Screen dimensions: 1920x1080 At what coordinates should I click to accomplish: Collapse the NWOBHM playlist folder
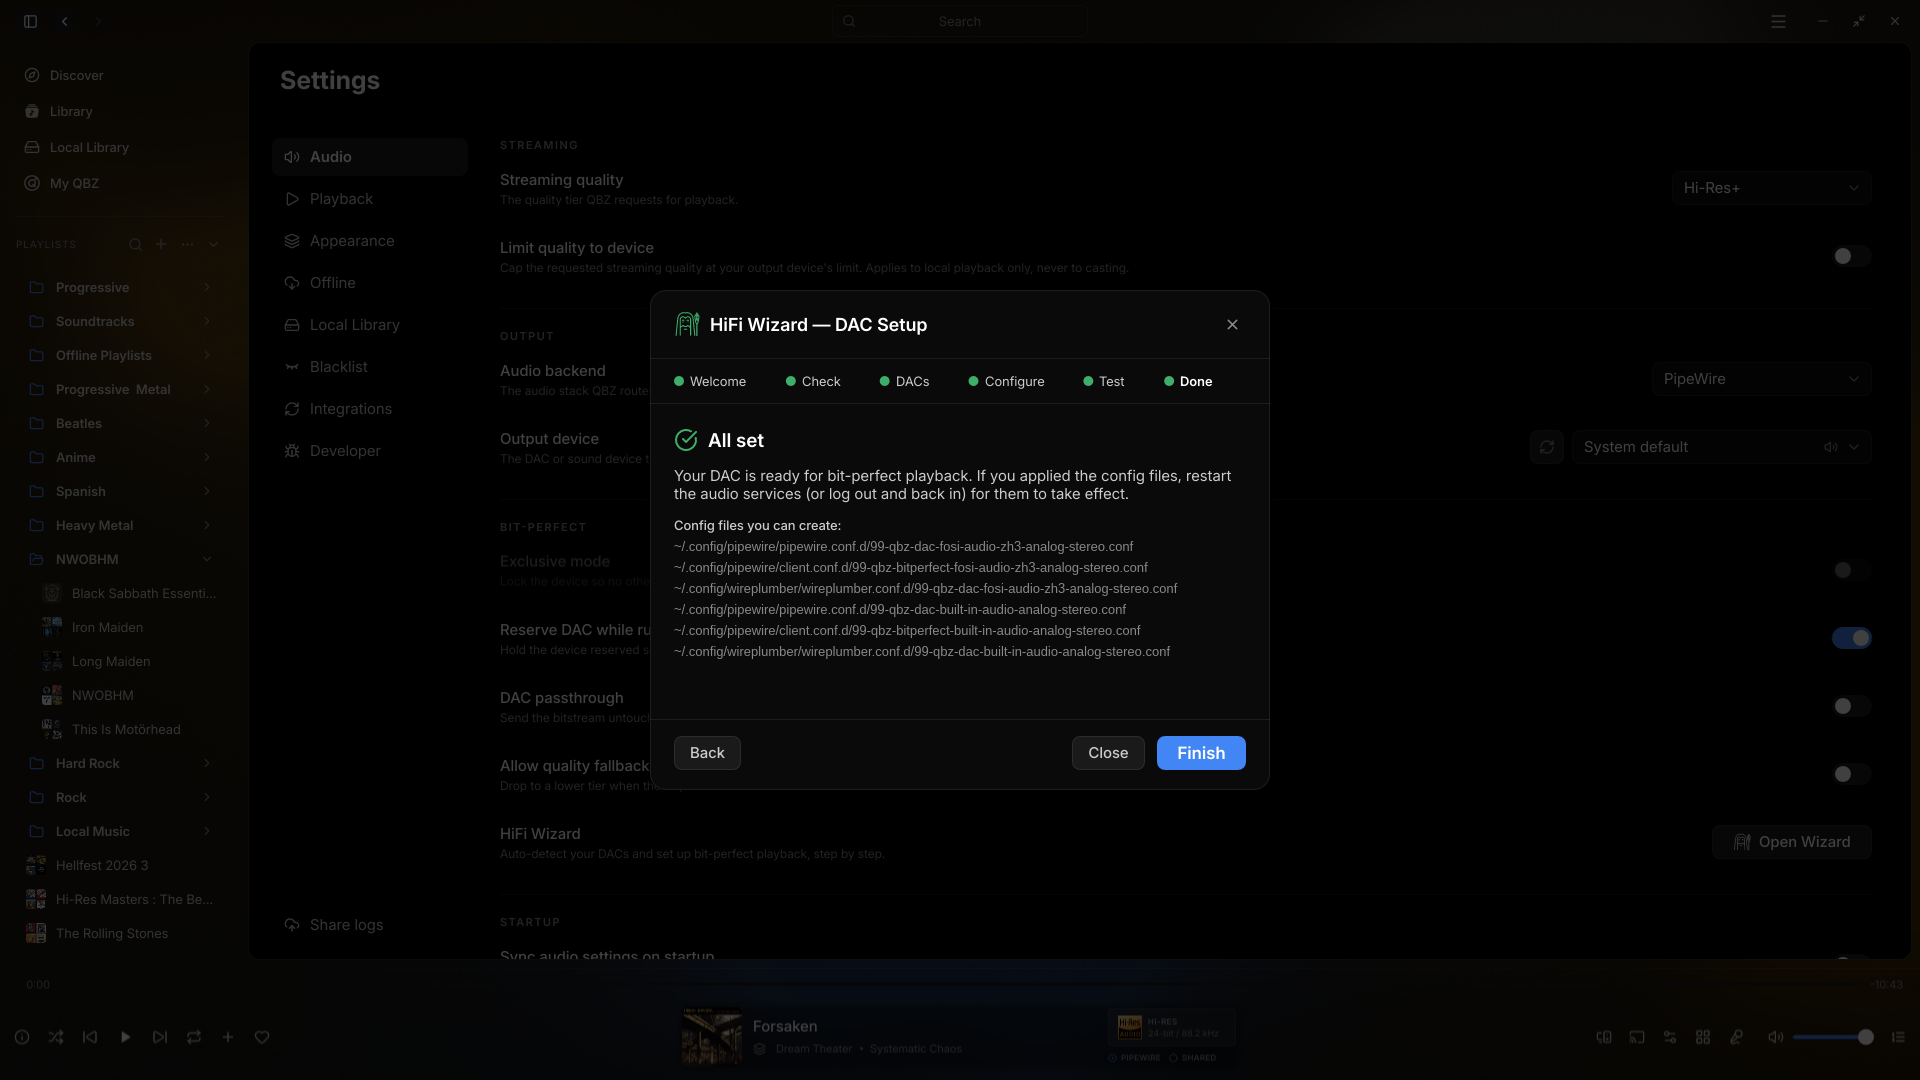207,559
